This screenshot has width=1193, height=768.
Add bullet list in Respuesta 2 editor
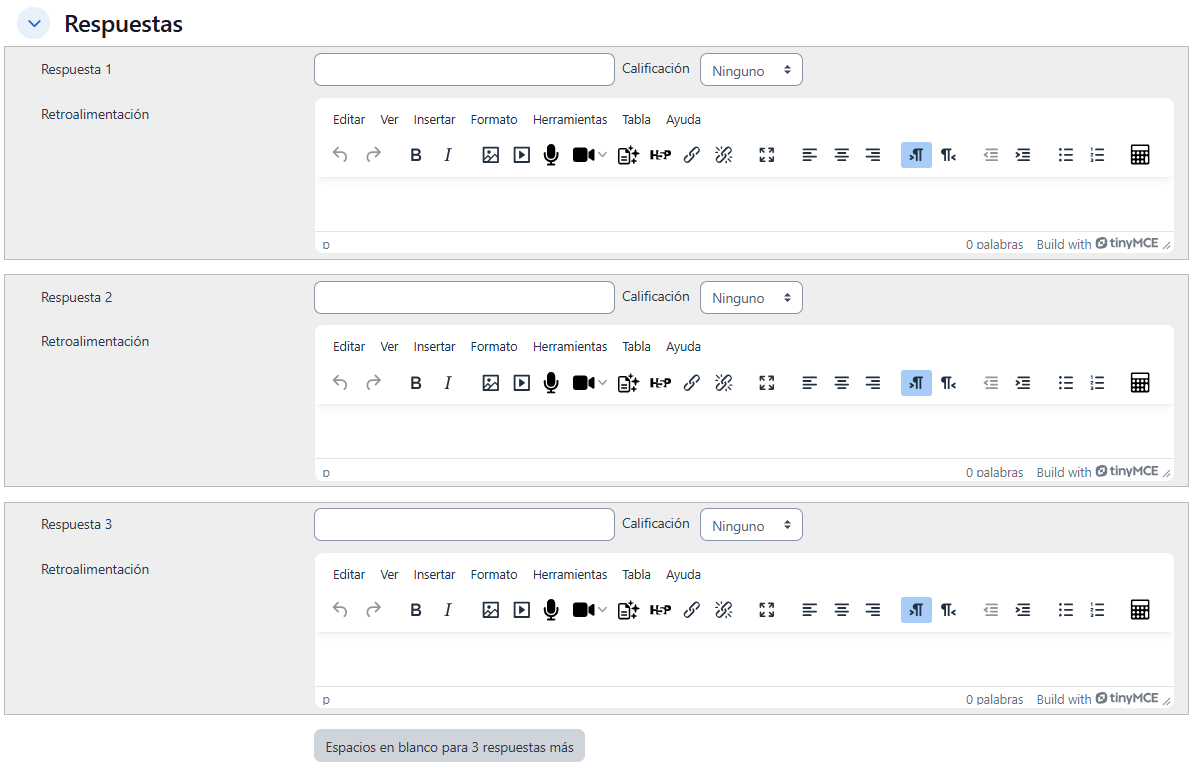pyautogui.click(x=1066, y=382)
